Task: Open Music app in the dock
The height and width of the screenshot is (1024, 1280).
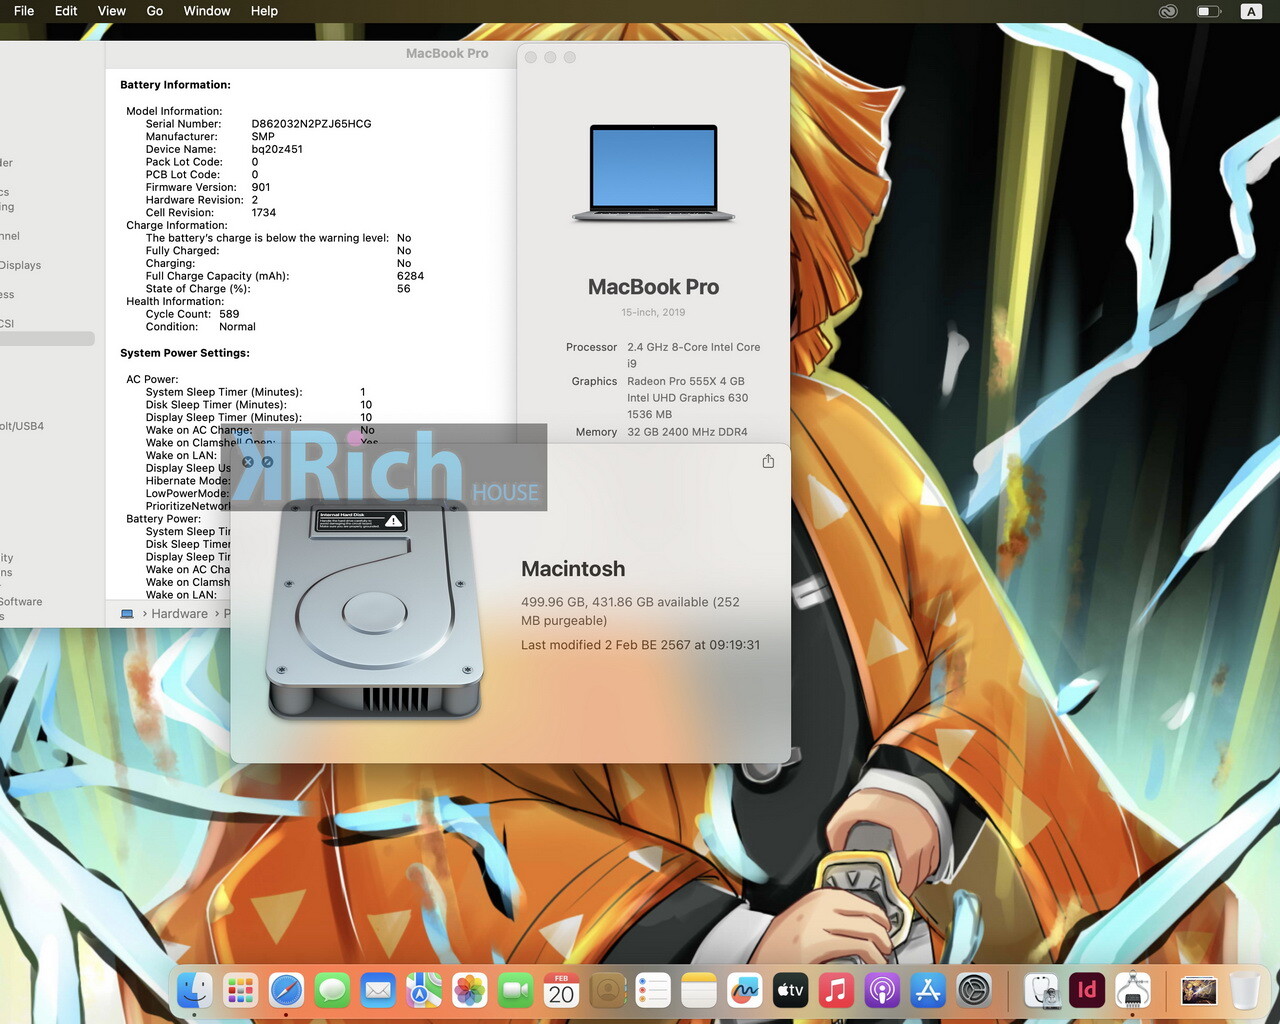Action: 836,990
